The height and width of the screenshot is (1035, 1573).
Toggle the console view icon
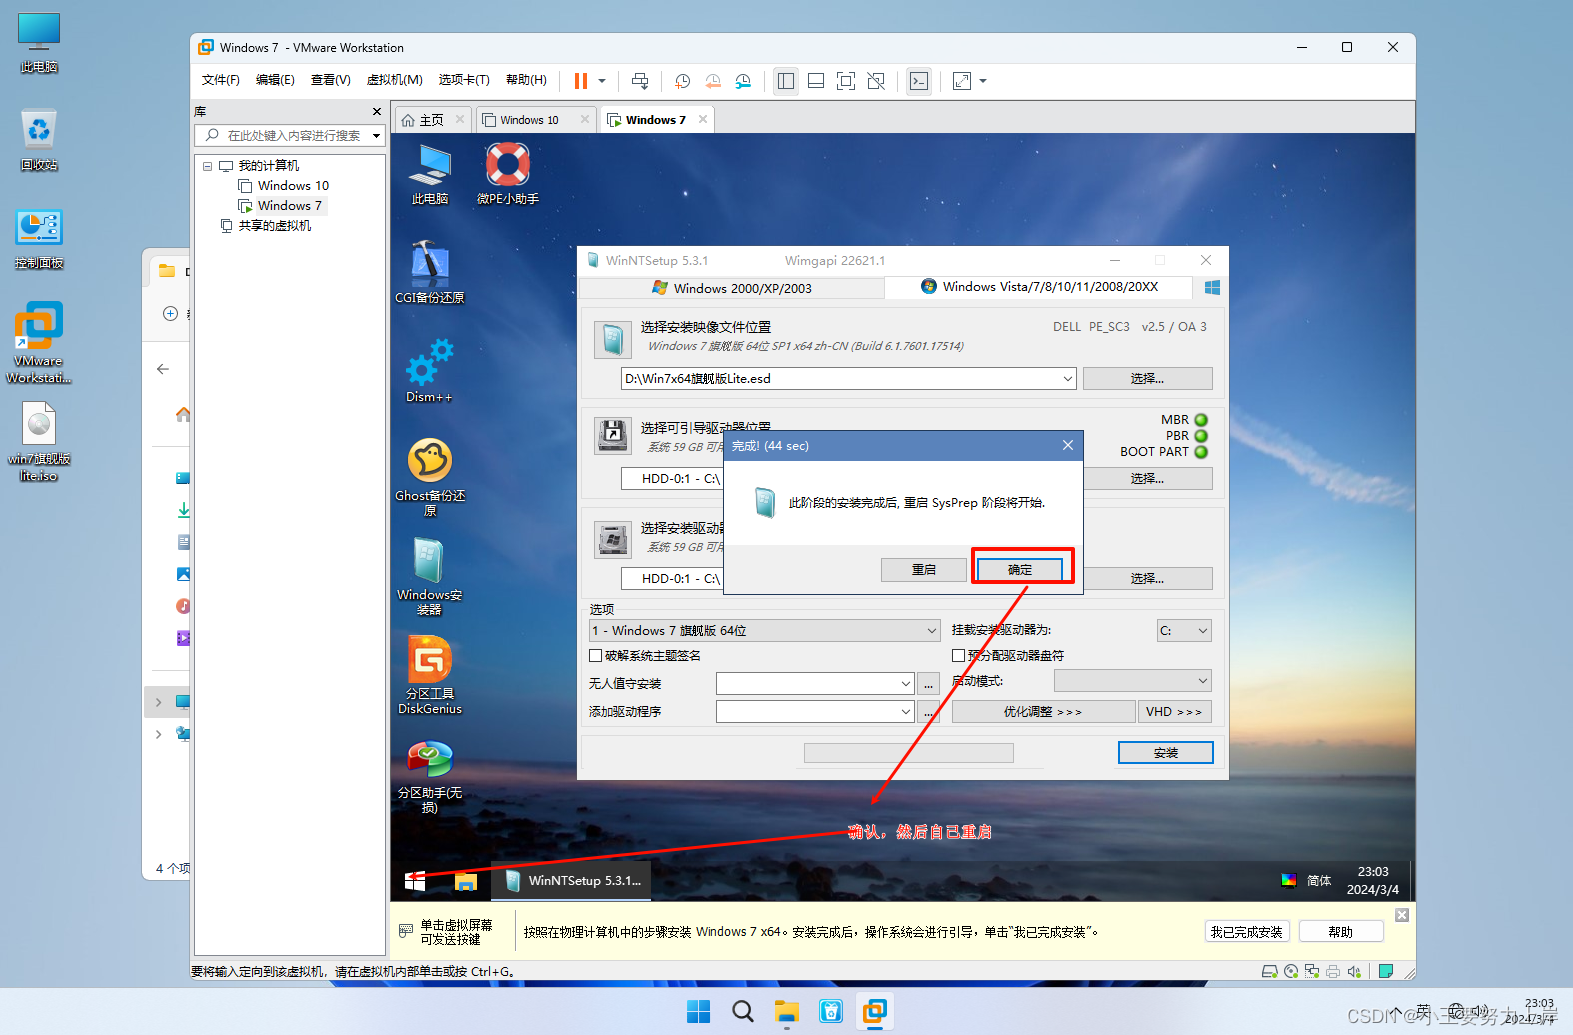[x=919, y=81]
